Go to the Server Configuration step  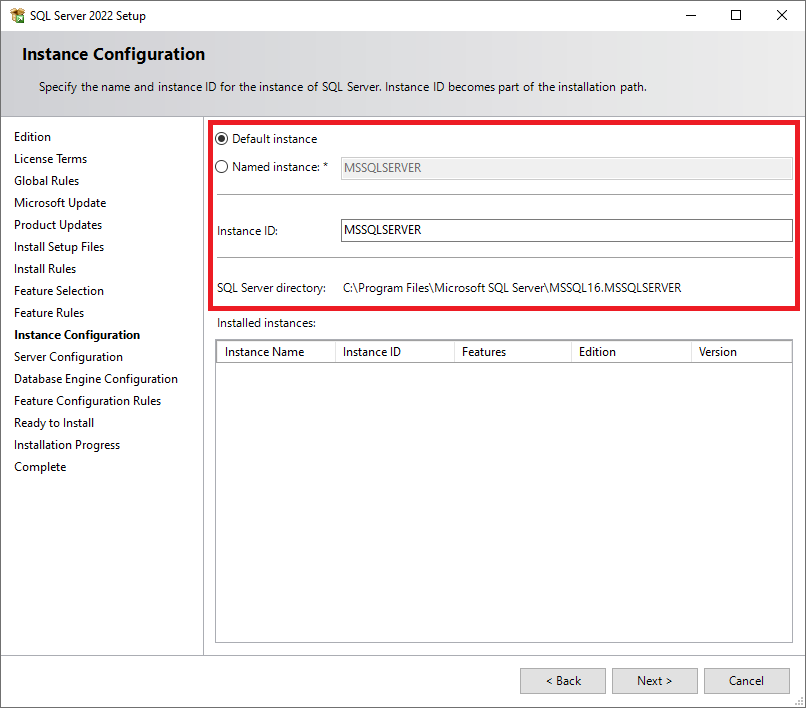pos(68,357)
